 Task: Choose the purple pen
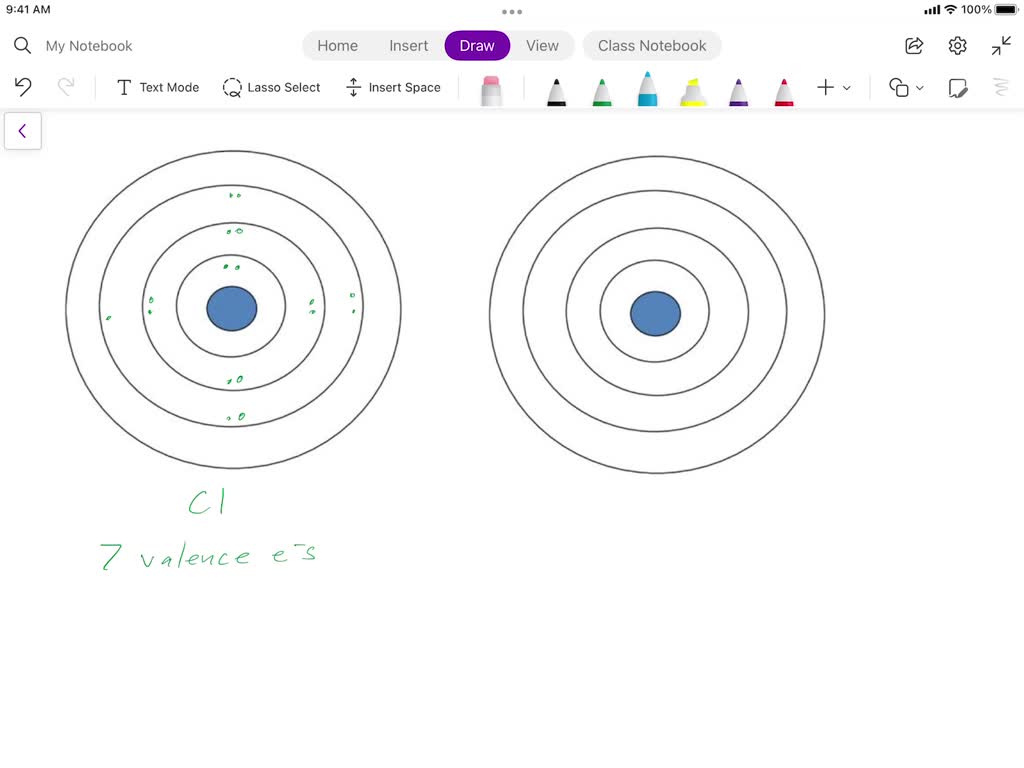click(x=738, y=88)
